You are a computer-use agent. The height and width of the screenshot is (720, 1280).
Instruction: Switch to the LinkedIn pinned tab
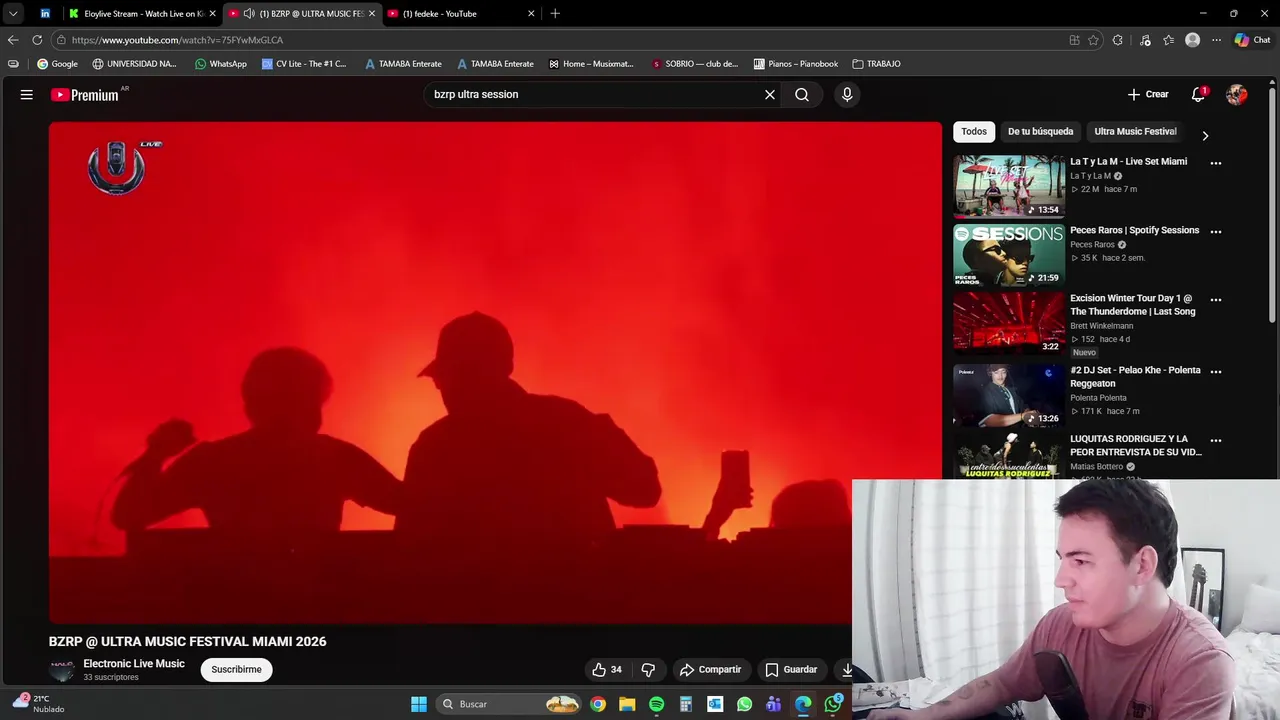point(45,14)
